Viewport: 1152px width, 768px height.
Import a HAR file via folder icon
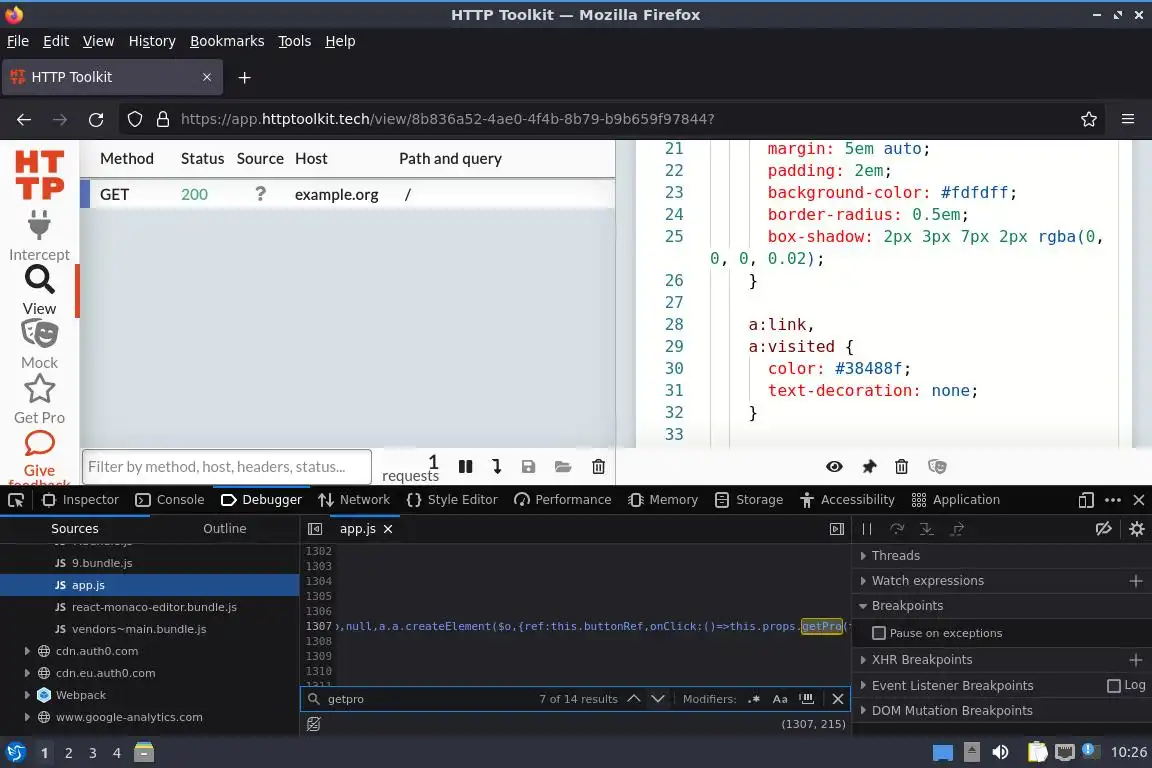pos(563,467)
